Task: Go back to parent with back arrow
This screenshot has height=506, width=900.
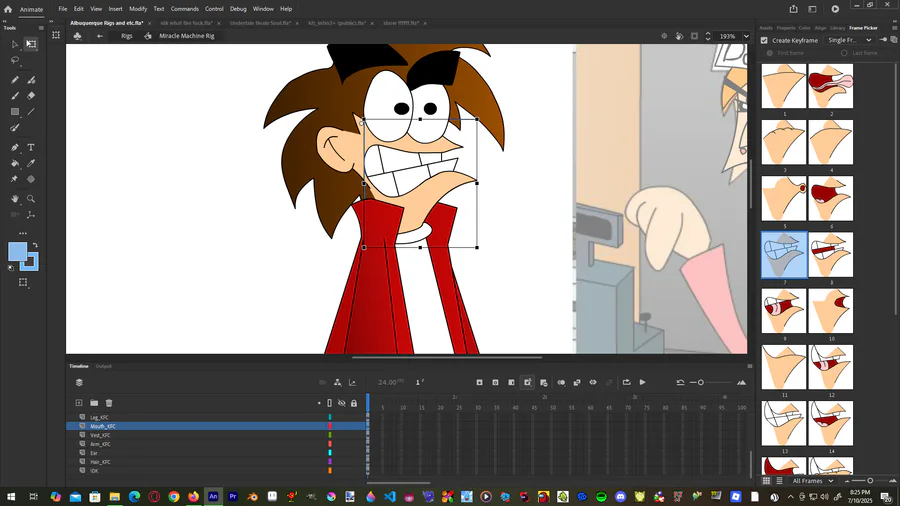Action: coord(100,36)
